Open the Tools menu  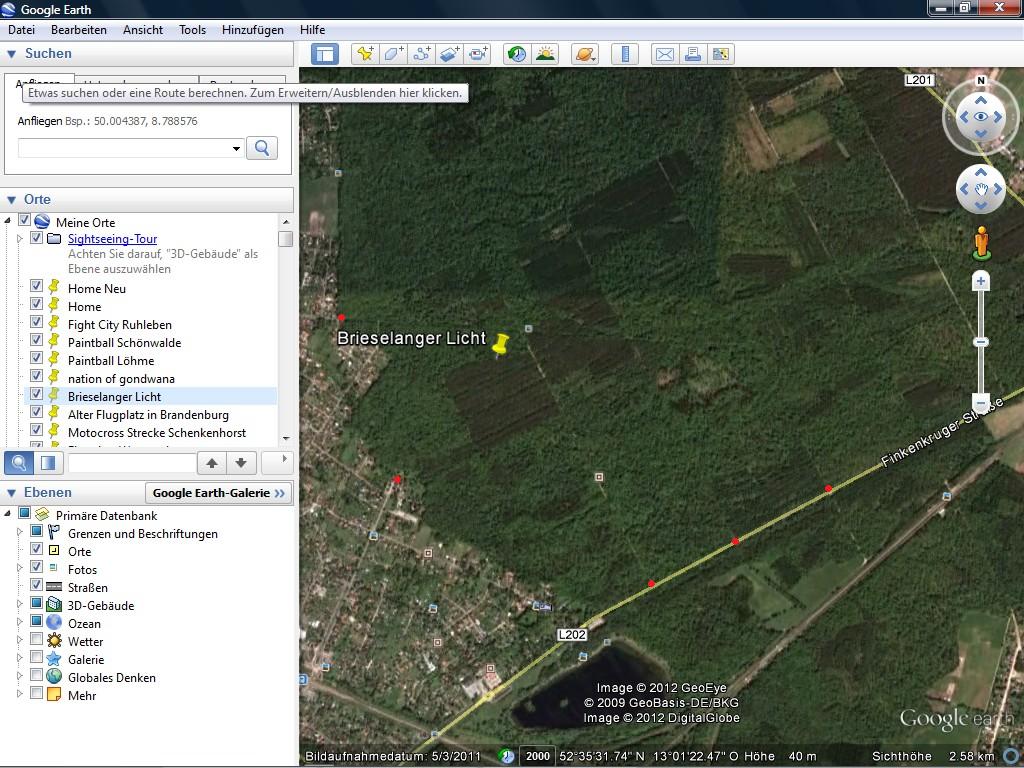coord(193,30)
